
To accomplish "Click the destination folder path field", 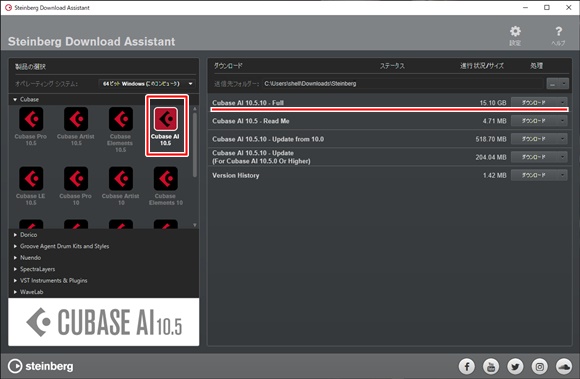I will click(x=403, y=84).
